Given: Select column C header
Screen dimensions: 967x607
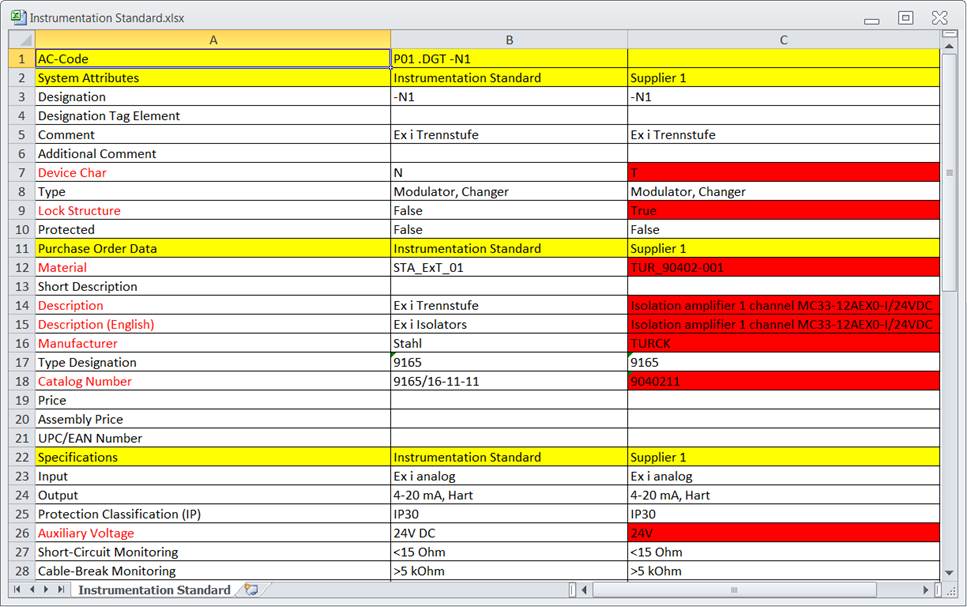Looking at the screenshot, I should (x=783, y=40).
